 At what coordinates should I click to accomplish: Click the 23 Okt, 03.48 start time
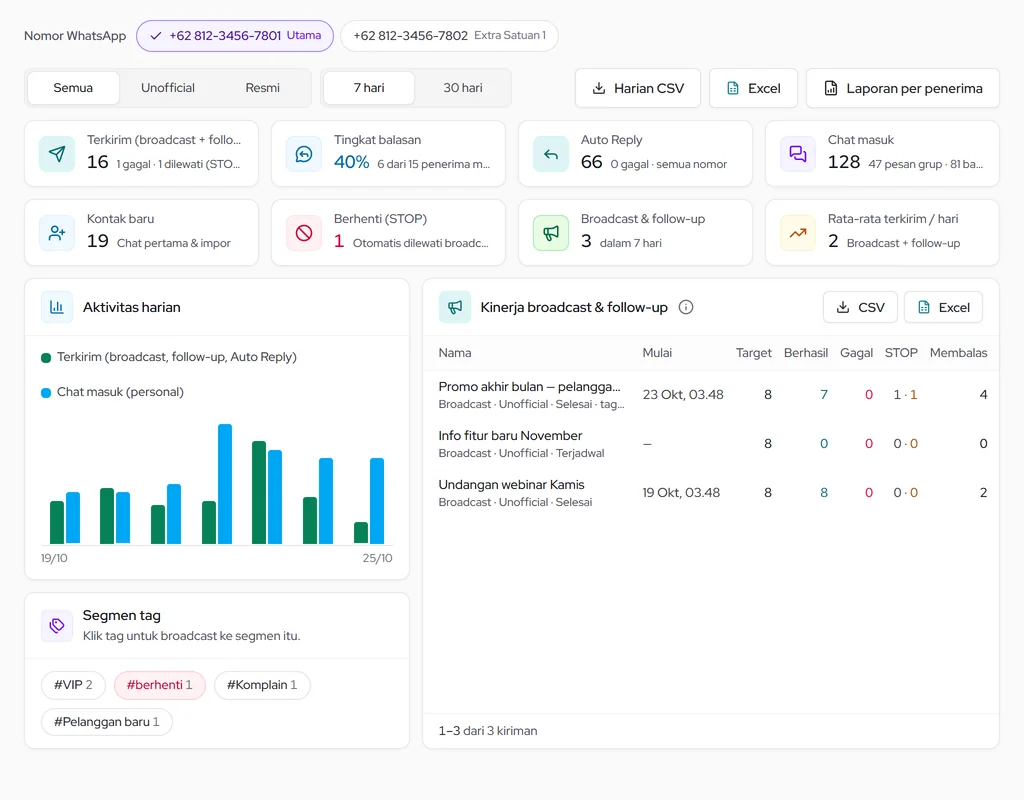click(x=683, y=394)
